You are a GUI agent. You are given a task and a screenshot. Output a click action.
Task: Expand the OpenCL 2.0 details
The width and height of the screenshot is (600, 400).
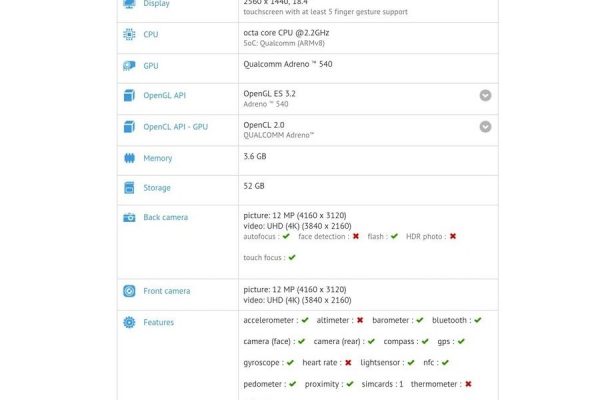(x=485, y=127)
